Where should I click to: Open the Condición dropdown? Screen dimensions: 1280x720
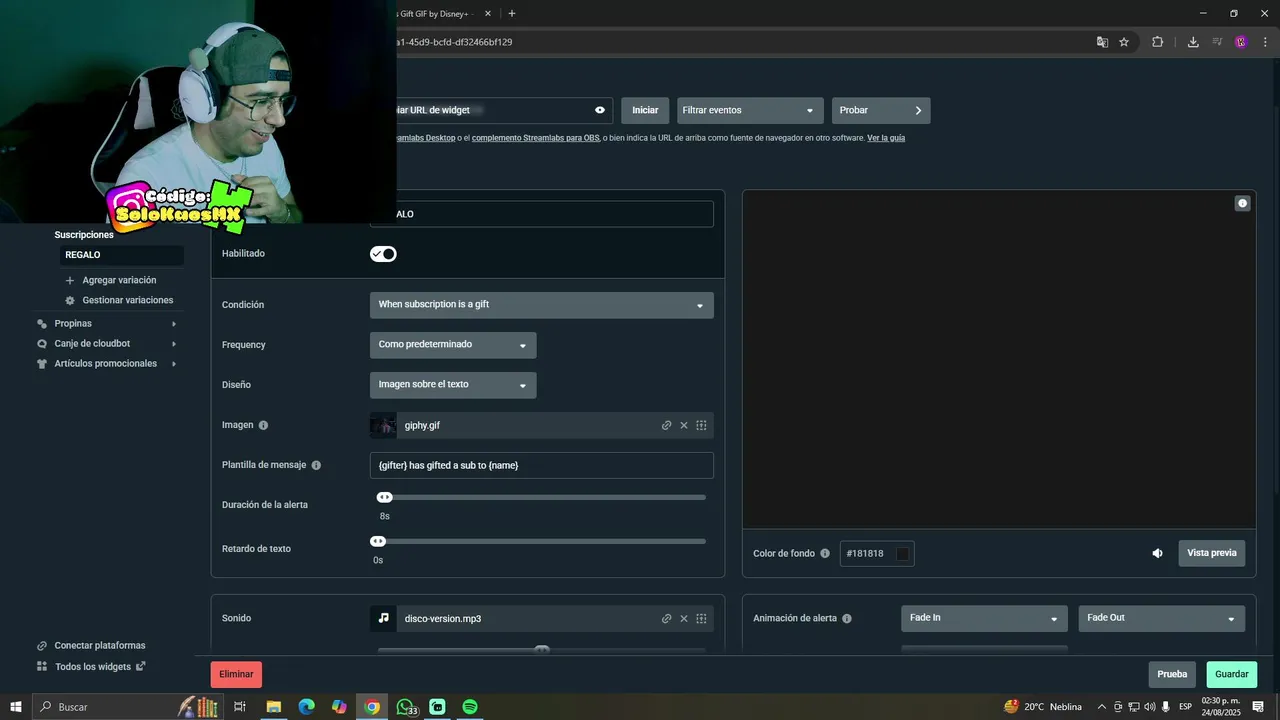[x=542, y=305]
